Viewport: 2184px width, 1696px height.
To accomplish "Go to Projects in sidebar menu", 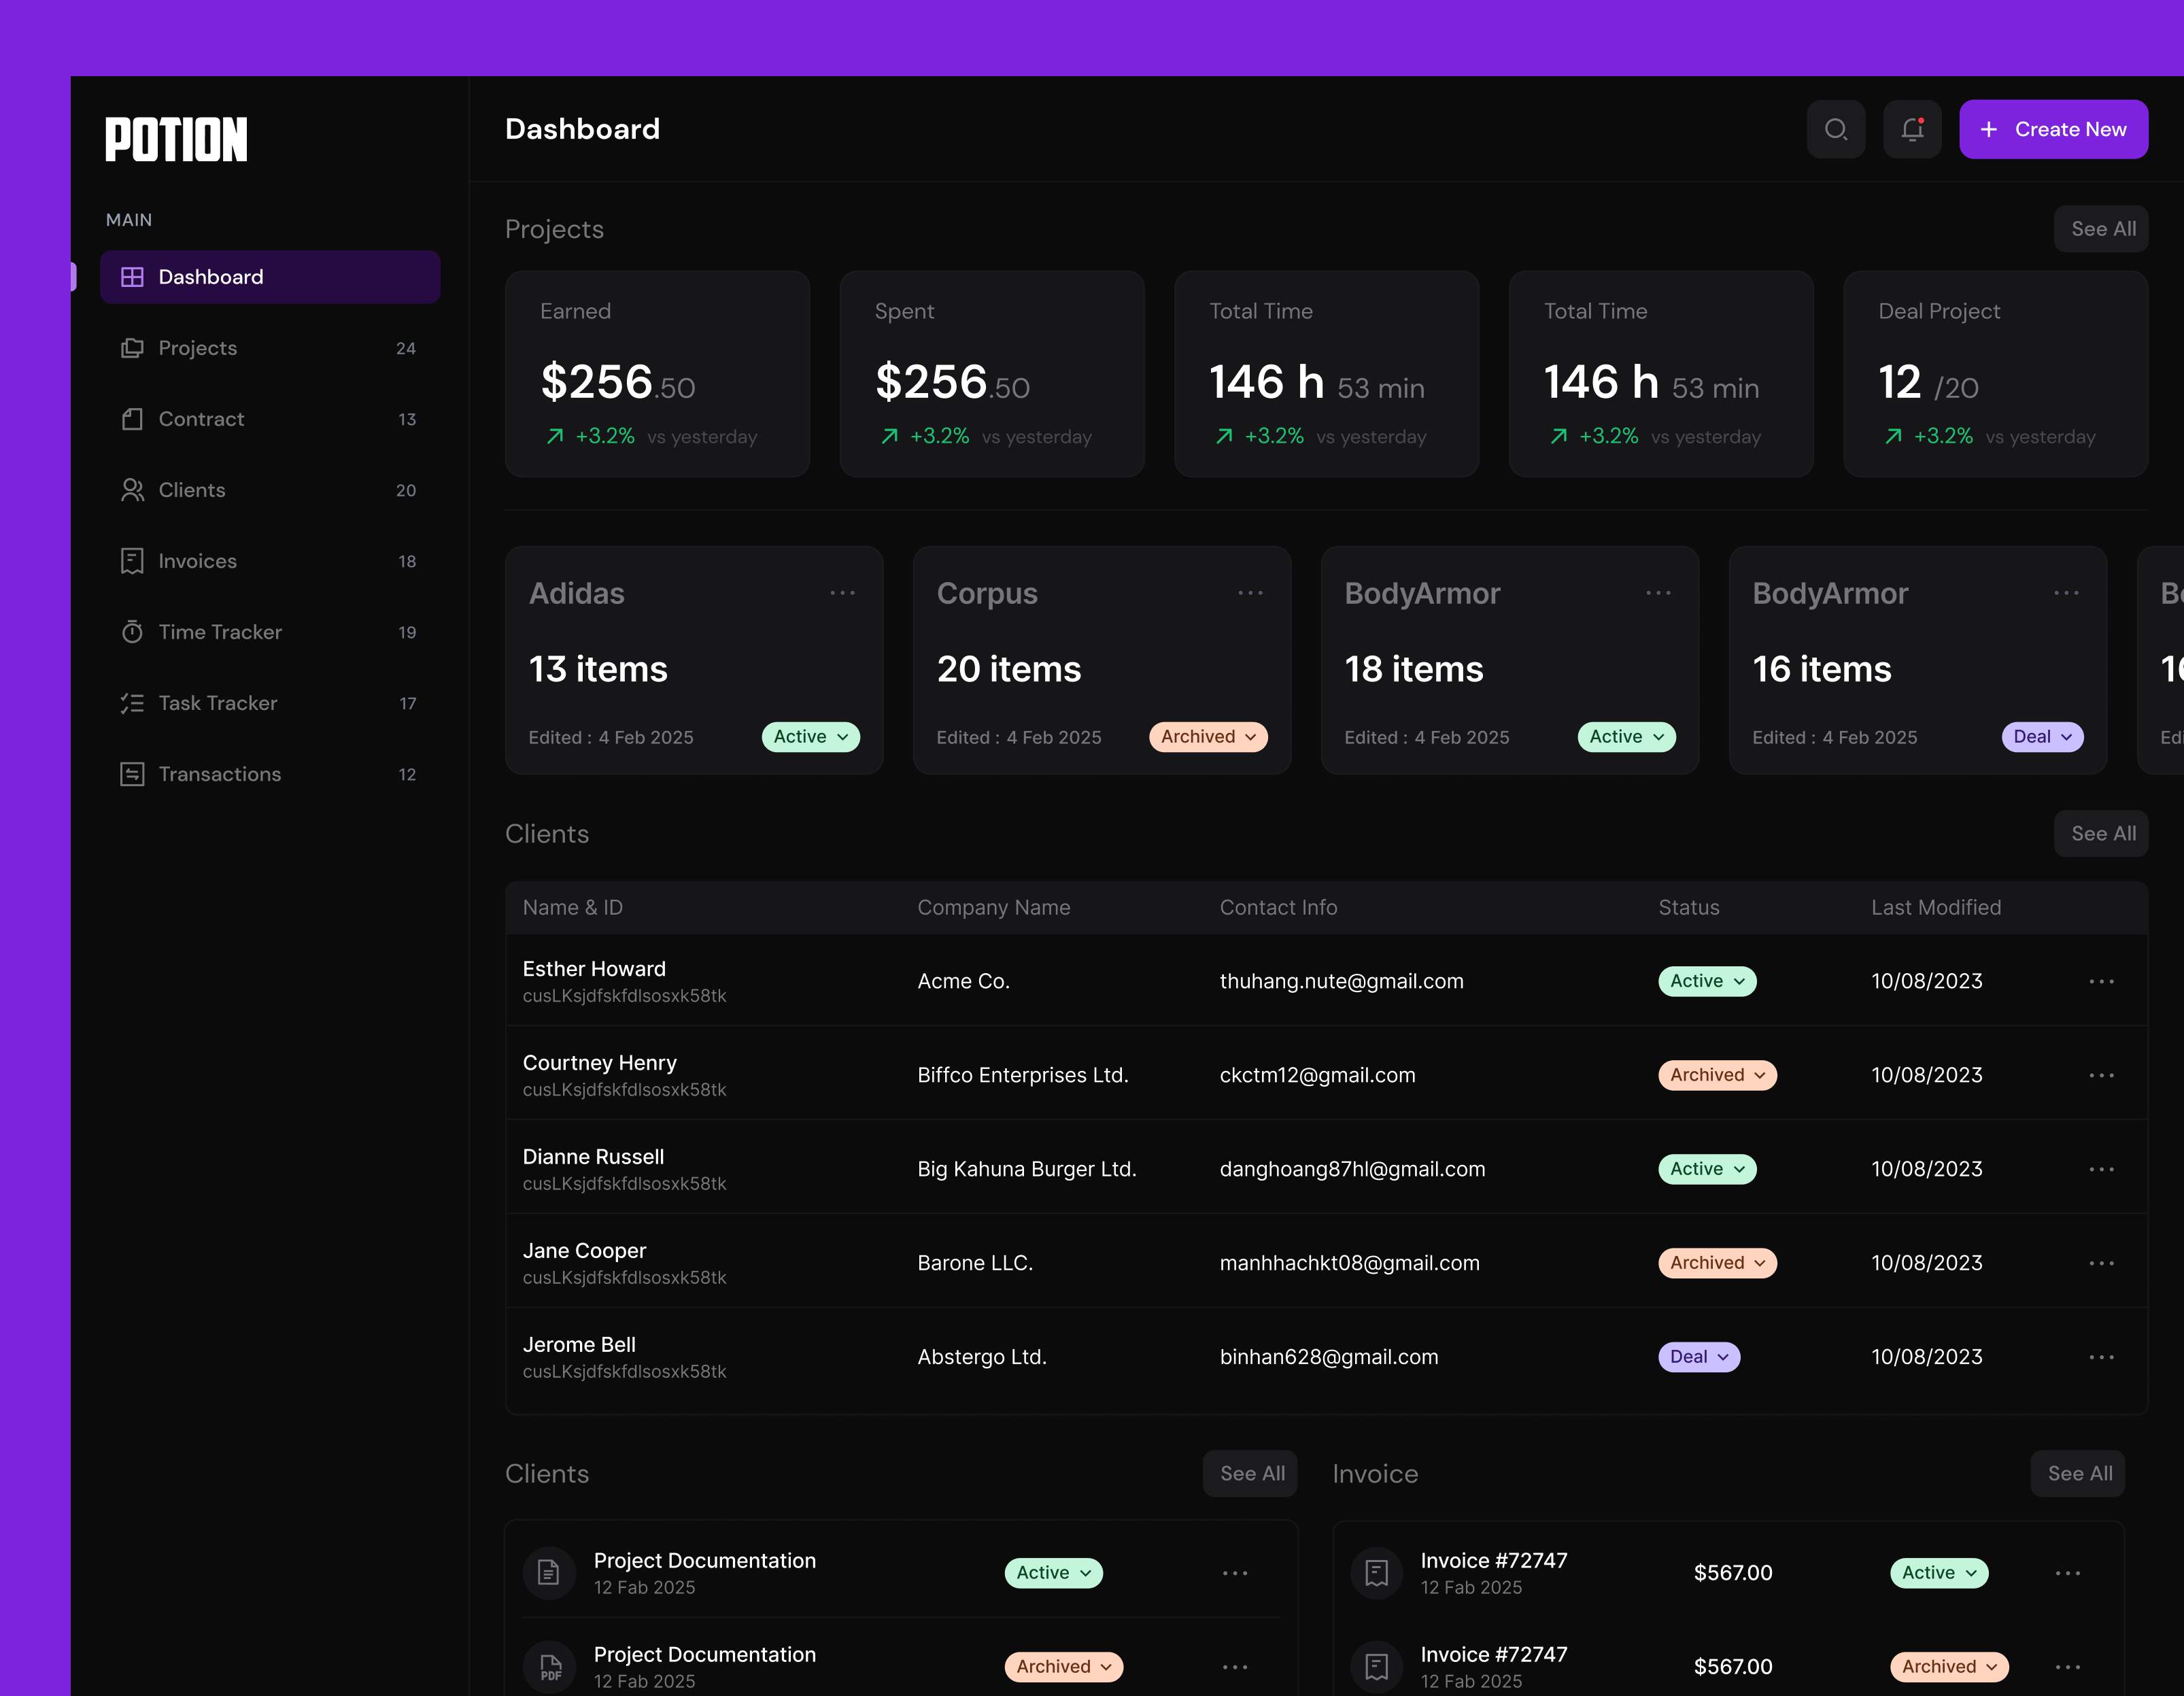I will (198, 348).
